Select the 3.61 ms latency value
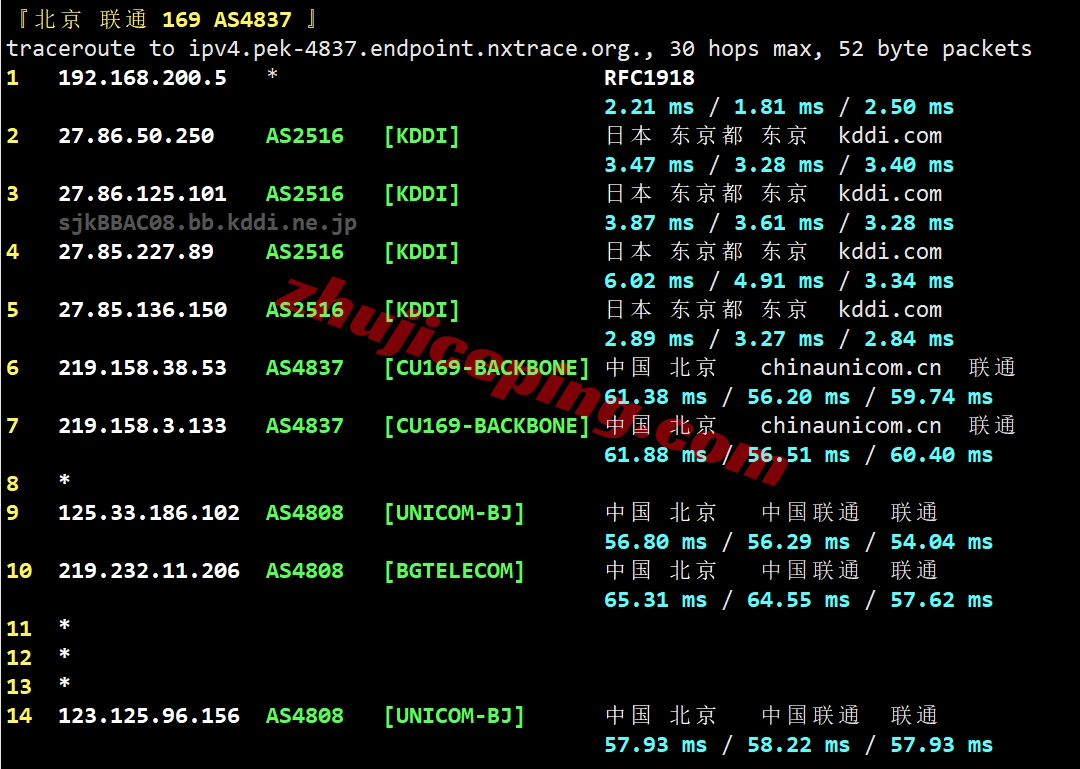Viewport: 1080px width, 769px height. click(779, 223)
